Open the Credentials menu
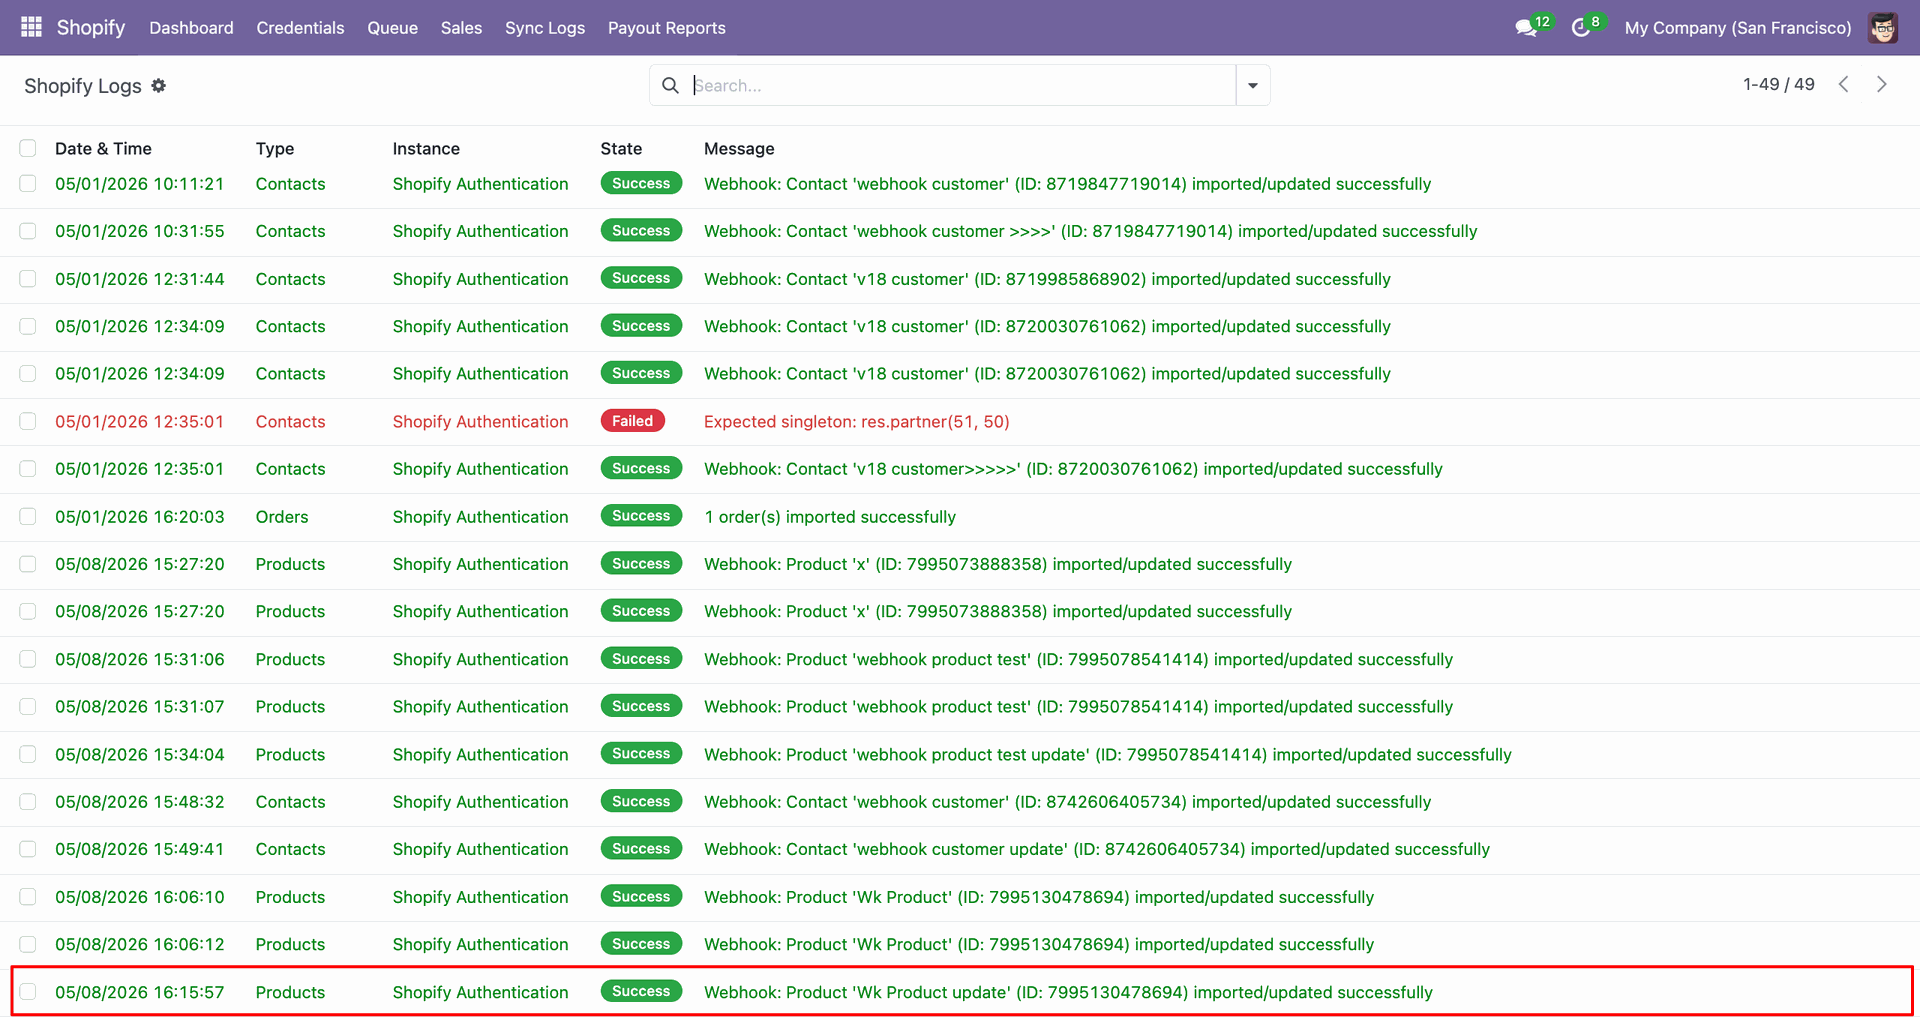This screenshot has width=1920, height=1017. [x=300, y=28]
